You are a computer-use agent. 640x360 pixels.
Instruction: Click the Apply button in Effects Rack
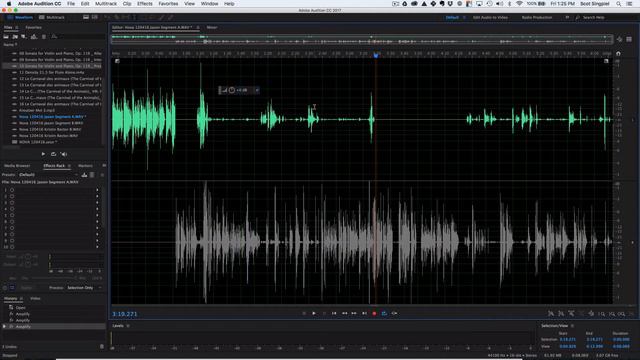pos(27,288)
